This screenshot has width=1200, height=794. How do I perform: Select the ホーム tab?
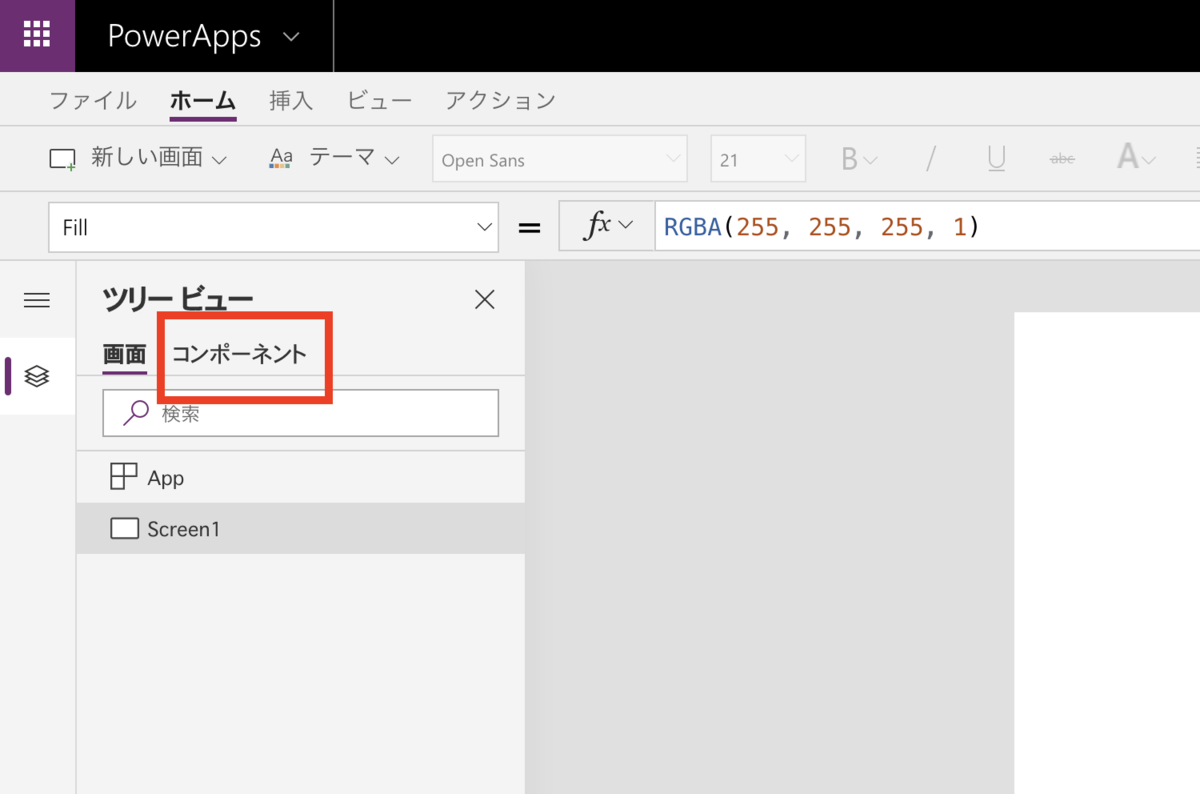pyautogui.click(x=203, y=100)
